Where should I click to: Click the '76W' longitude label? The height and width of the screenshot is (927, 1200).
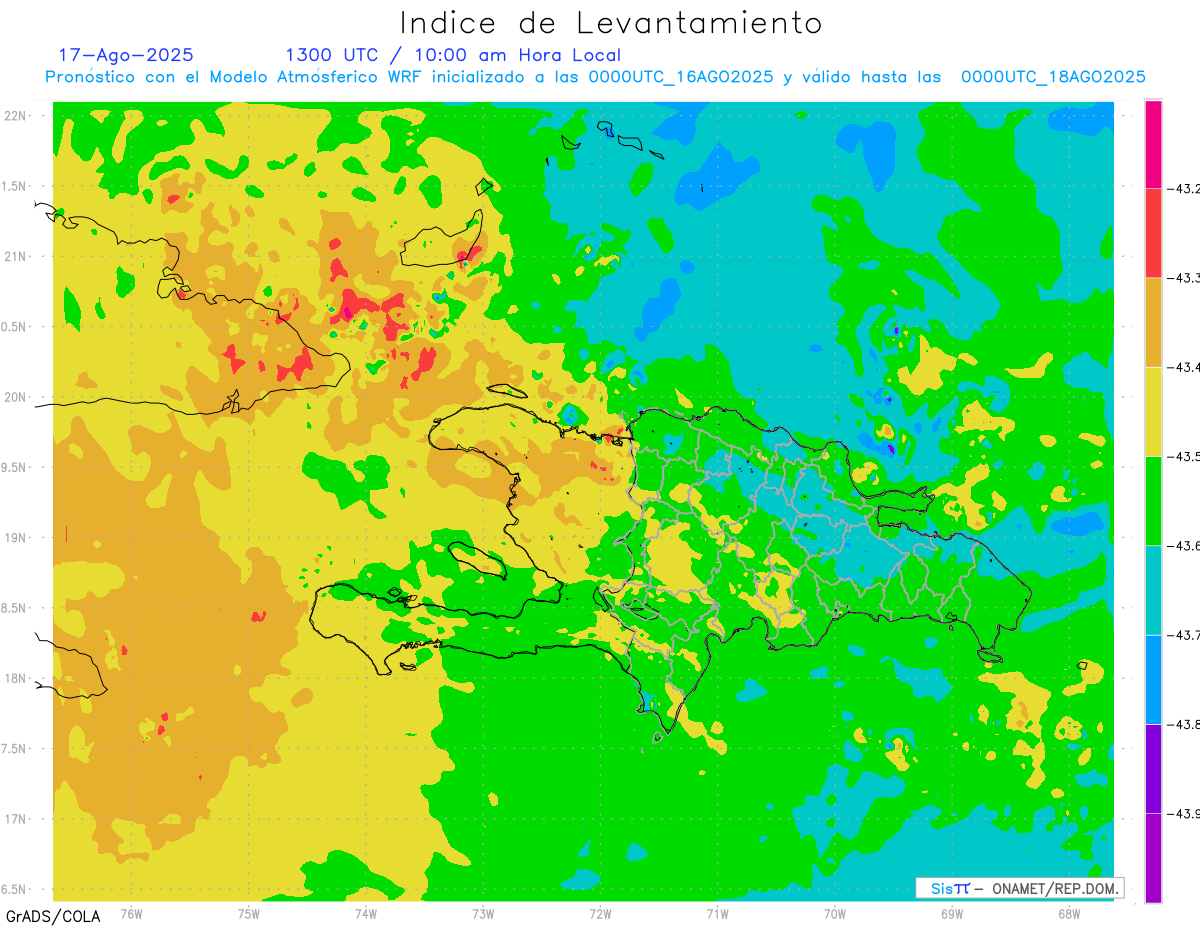click(131, 913)
